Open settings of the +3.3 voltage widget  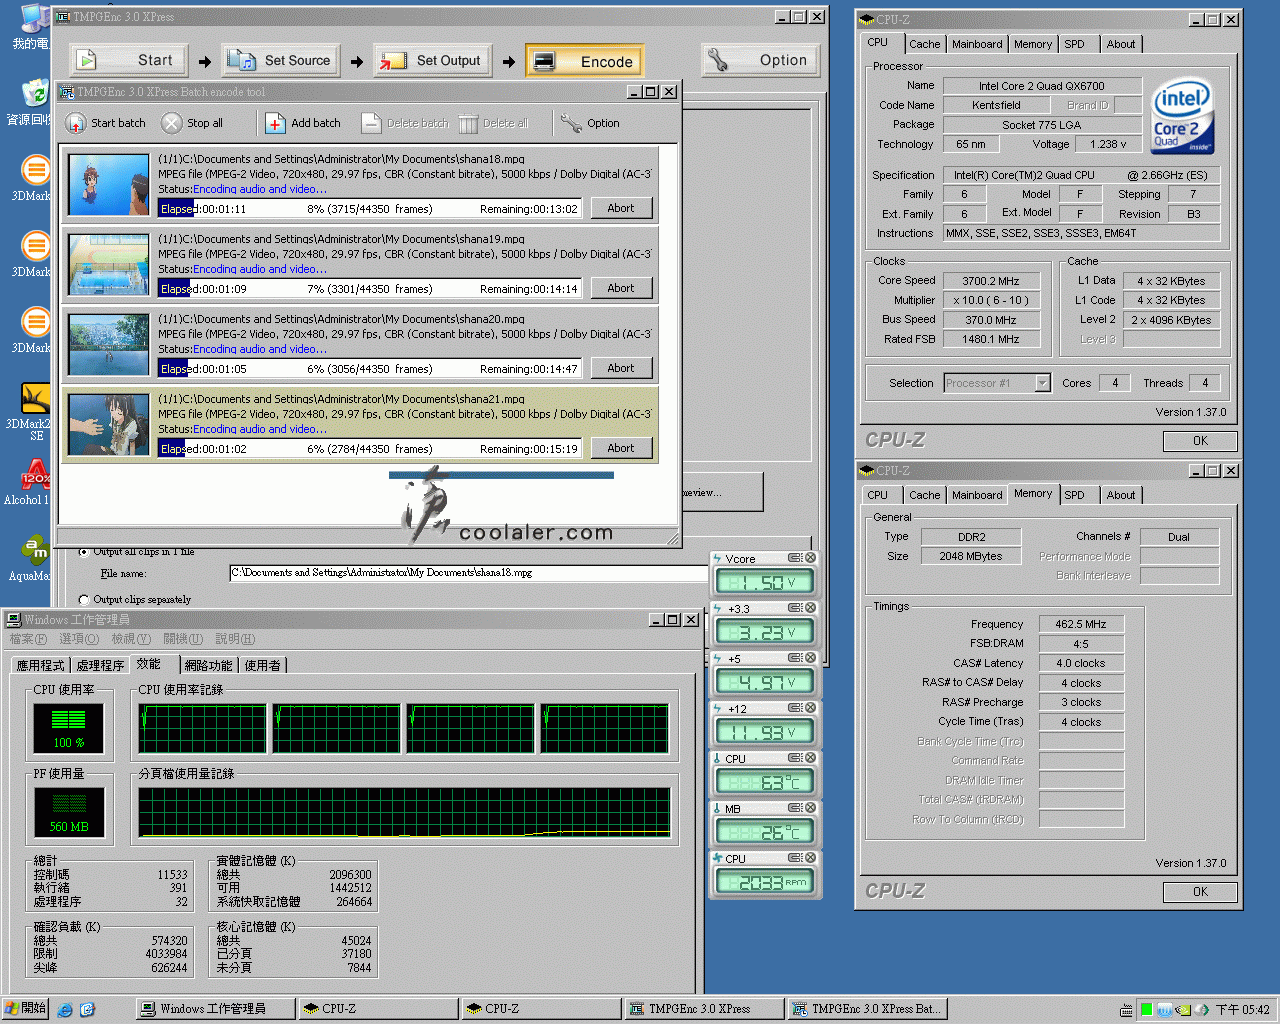click(x=795, y=608)
